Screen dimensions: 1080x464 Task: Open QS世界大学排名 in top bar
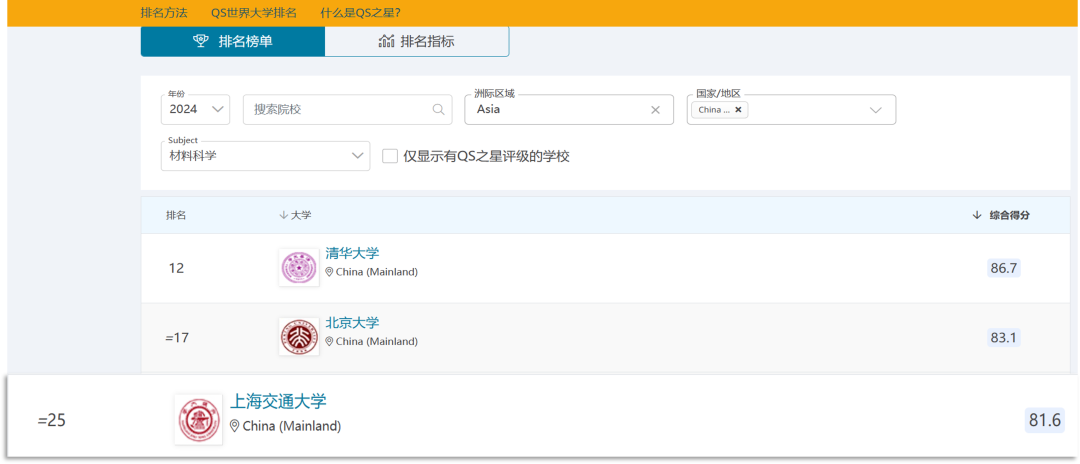click(x=253, y=12)
